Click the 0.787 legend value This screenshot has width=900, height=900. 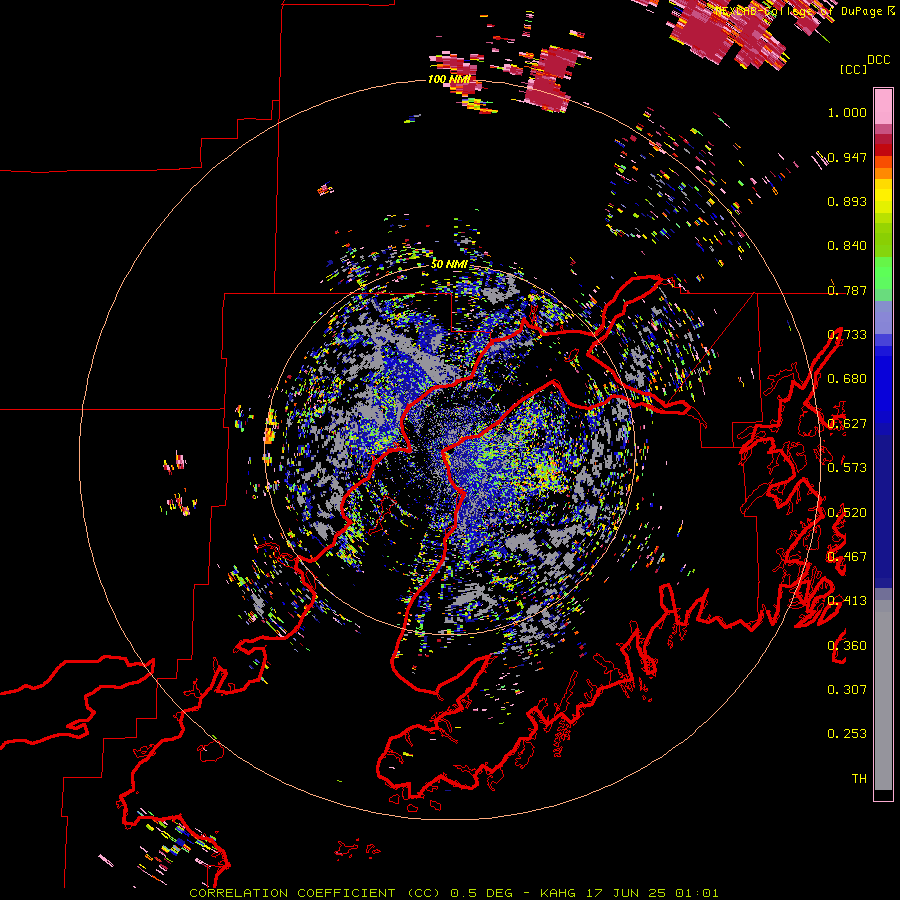[x=847, y=290]
